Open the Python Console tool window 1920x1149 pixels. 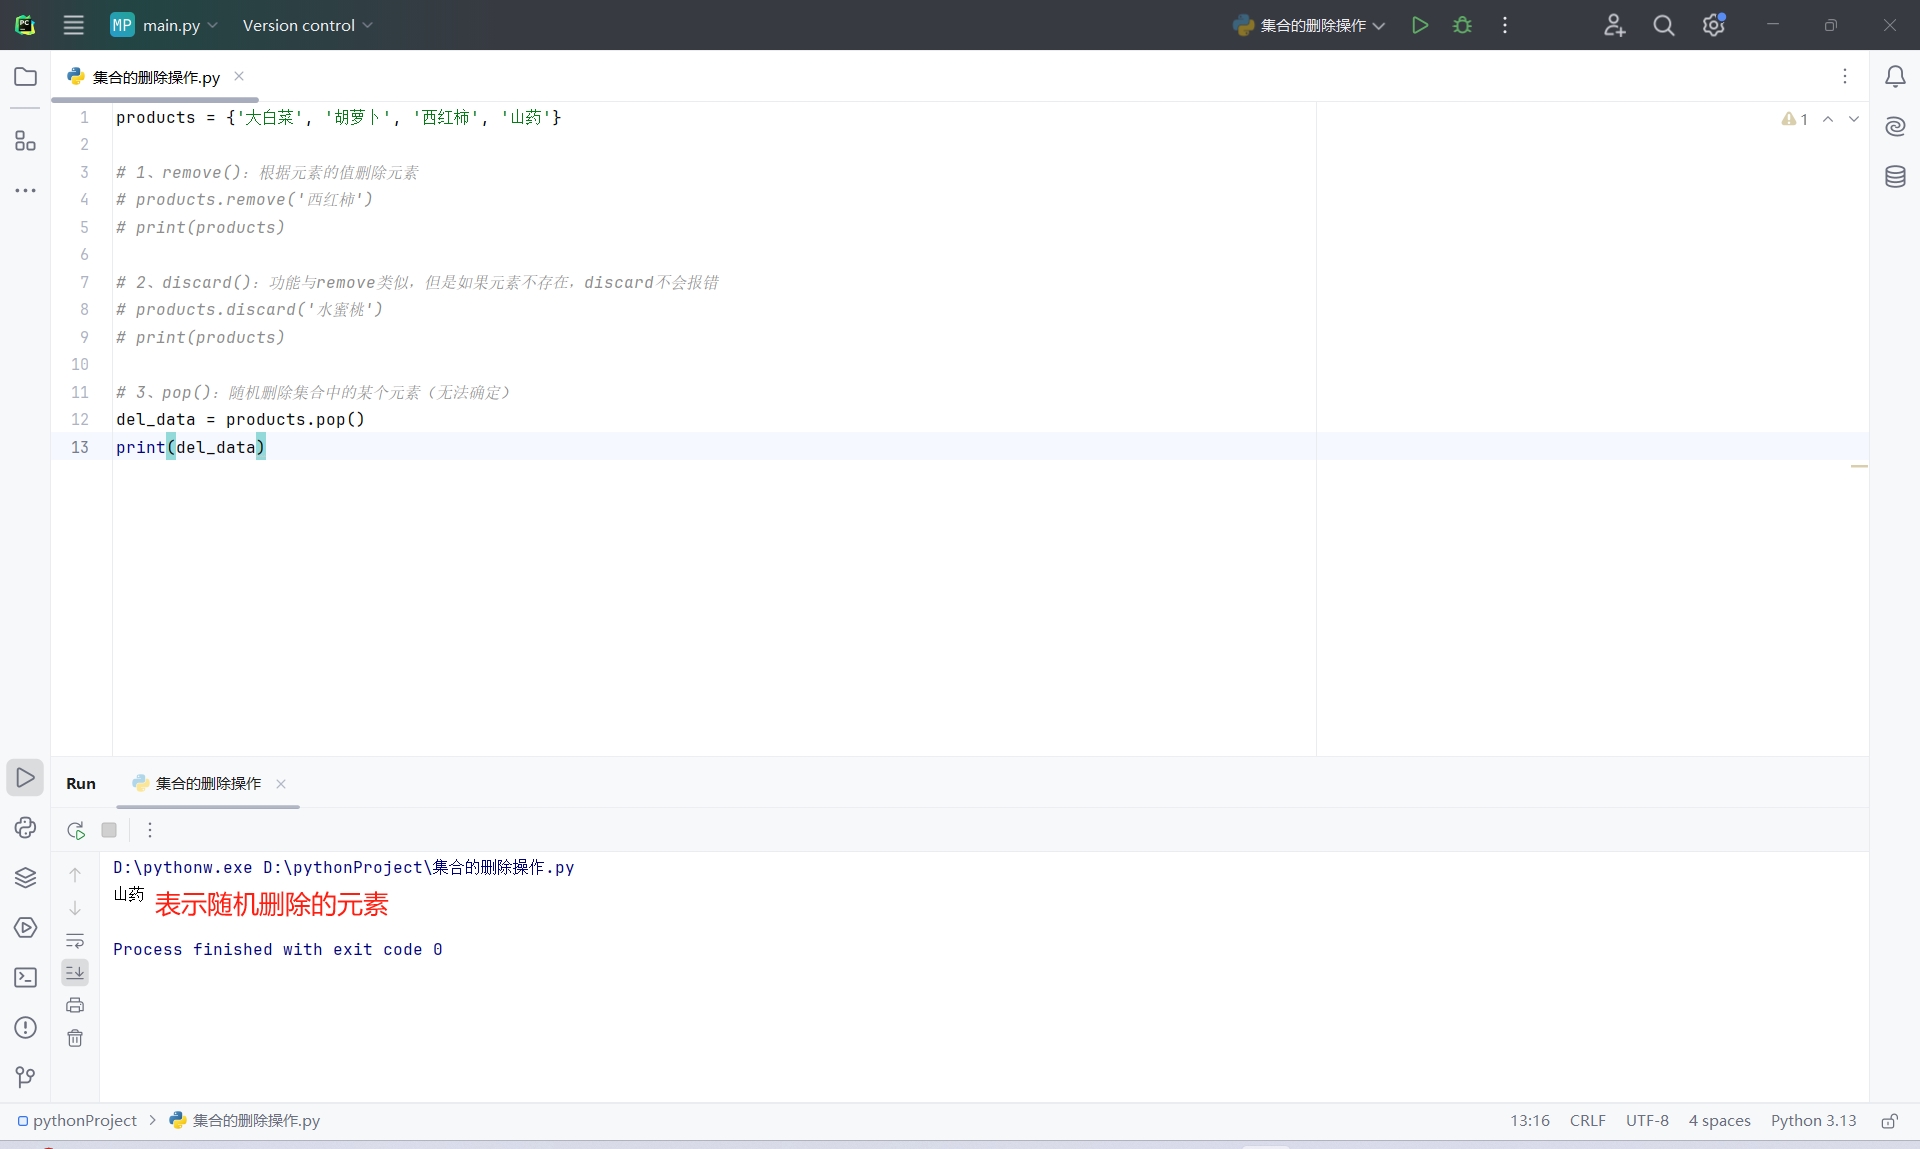pos(25,828)
